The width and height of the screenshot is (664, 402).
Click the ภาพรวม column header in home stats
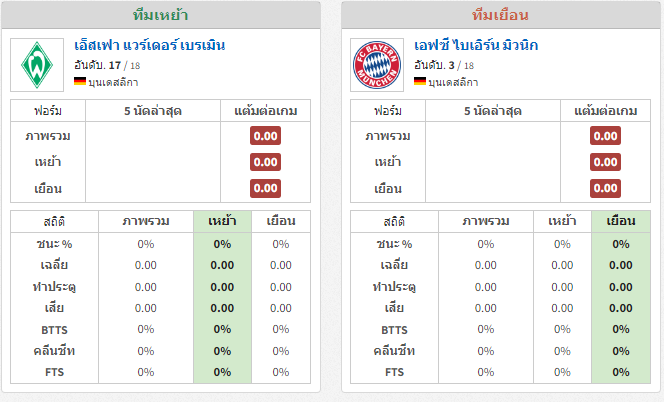click(146, 221)
